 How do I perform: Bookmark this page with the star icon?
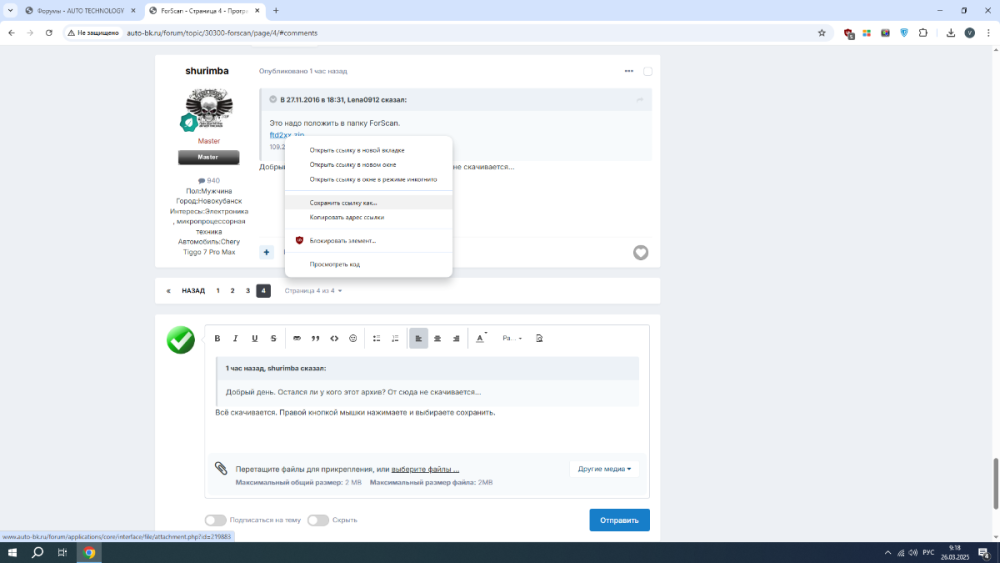(x=821, y=33)
